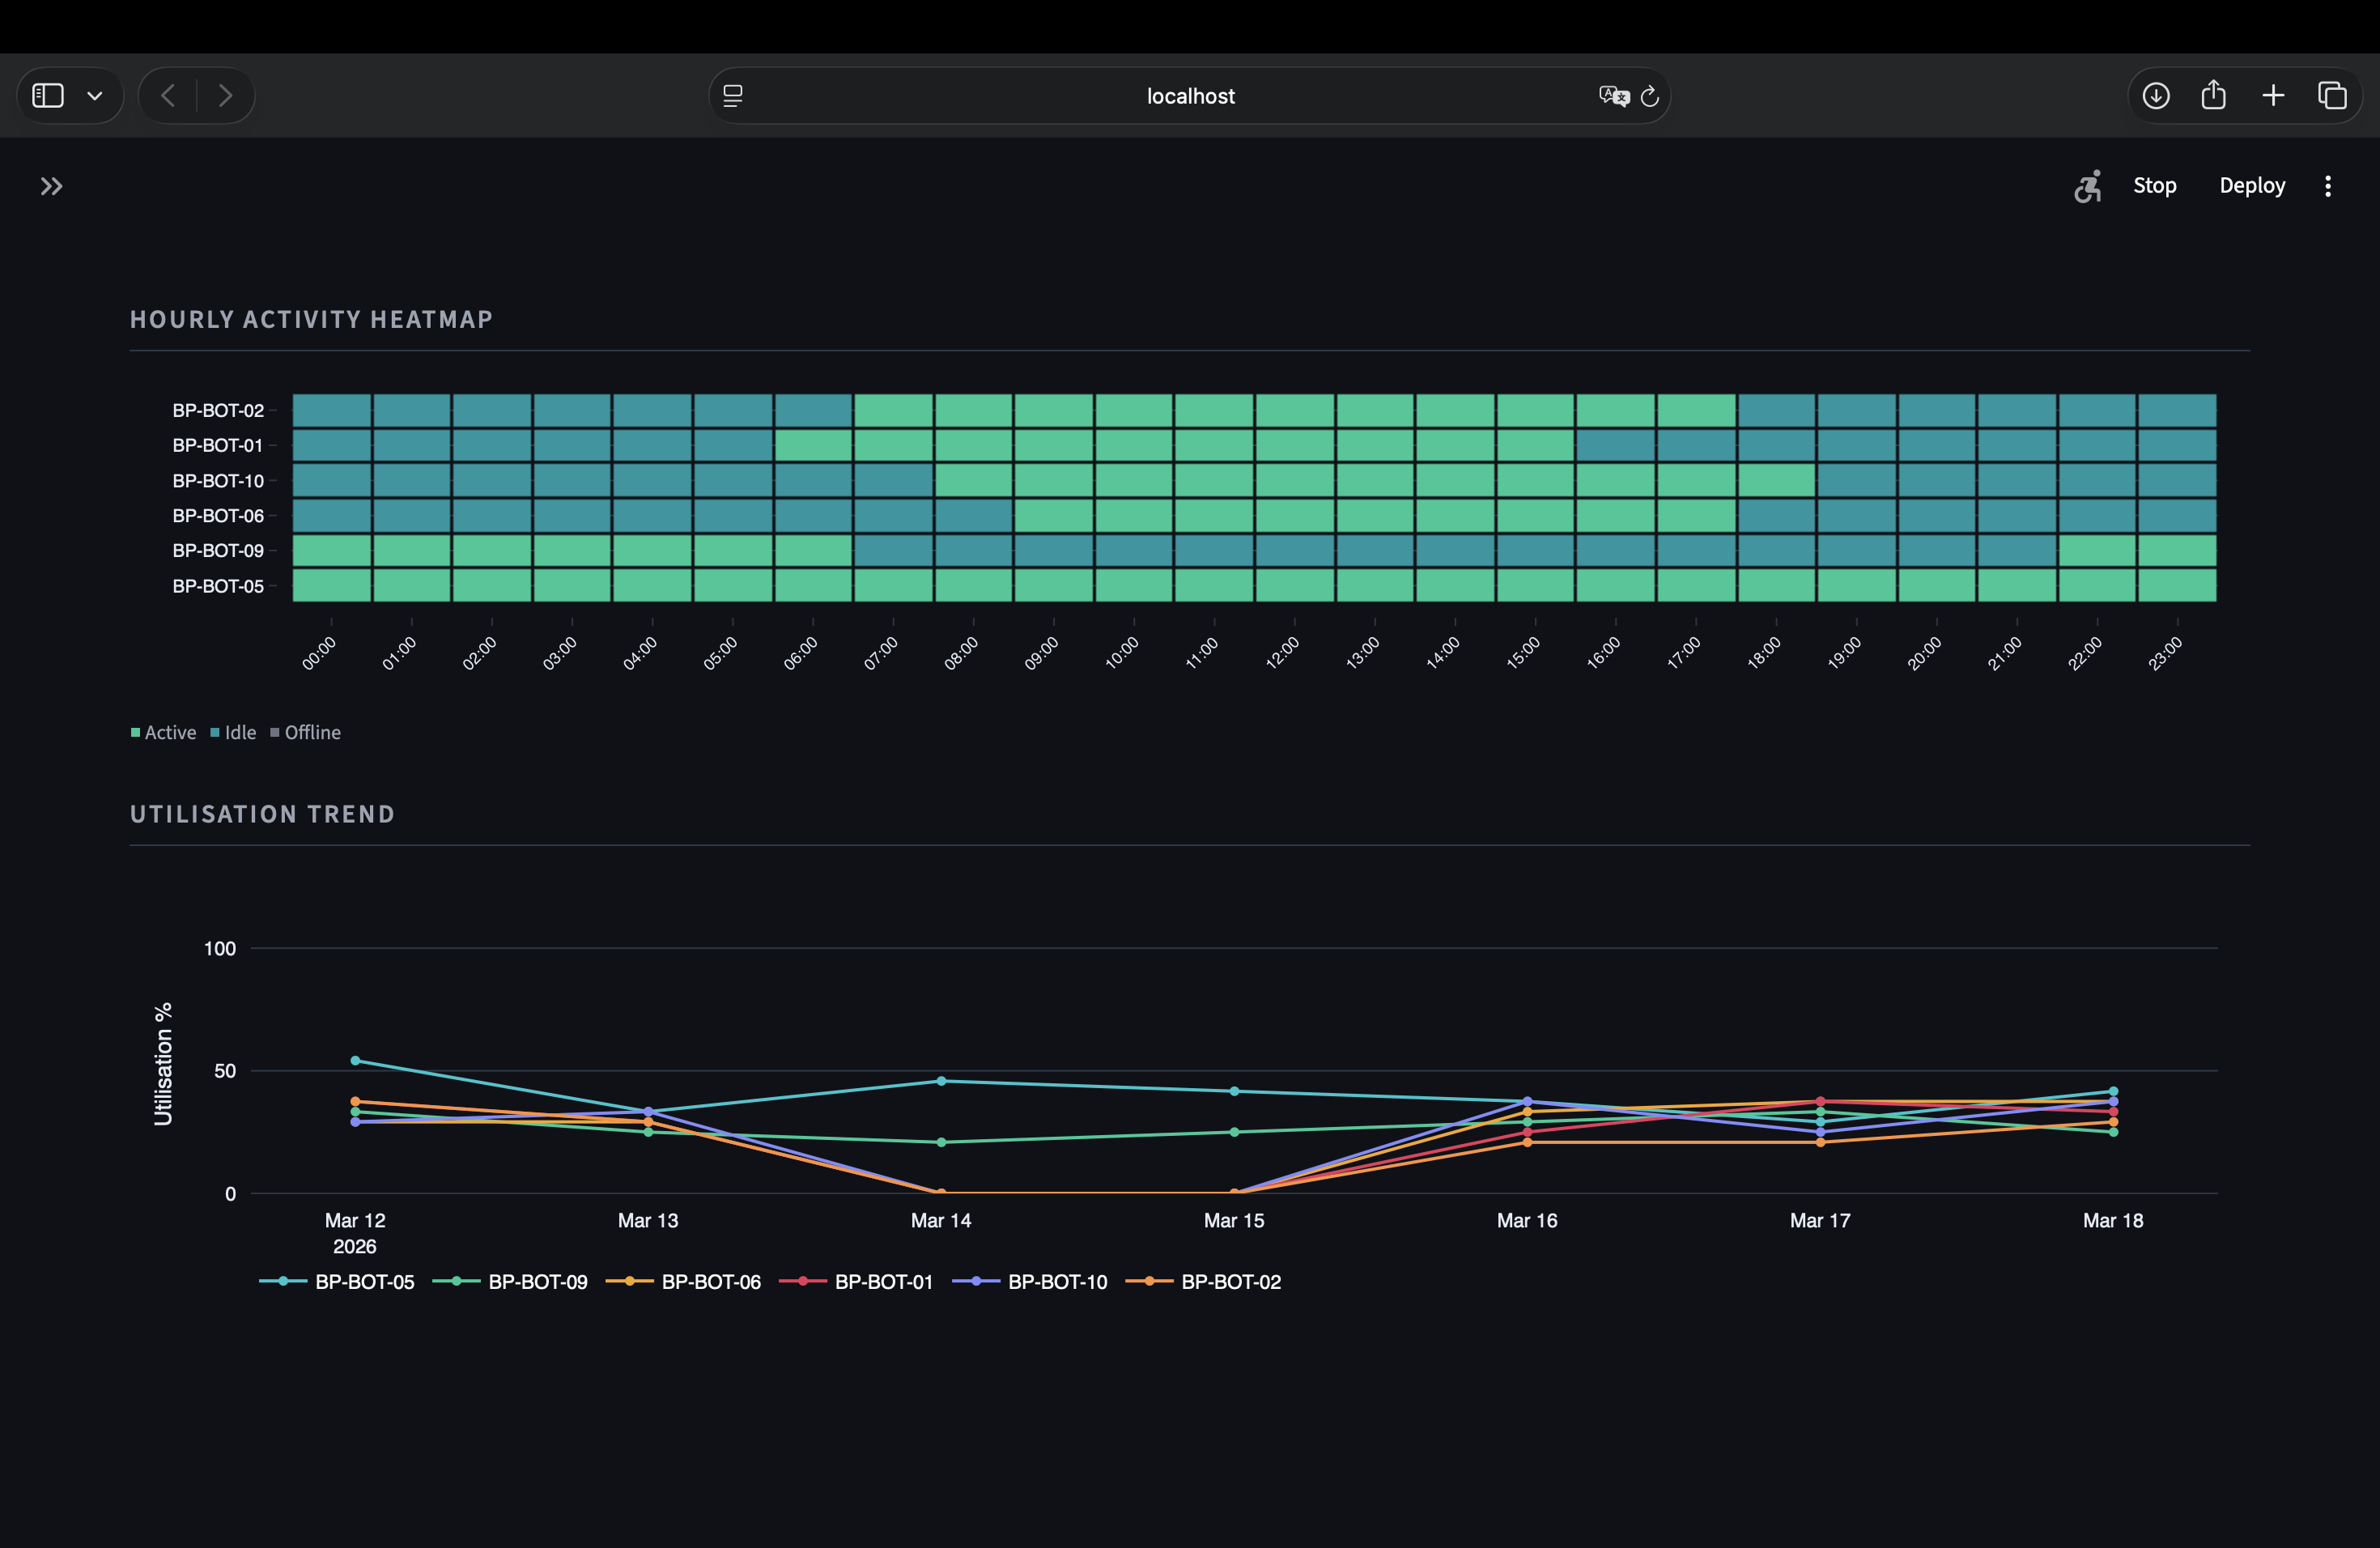Show the tab overview grid
Image resolution: width=2380 pixels, height=1548 pixels.
(2334, 95)
